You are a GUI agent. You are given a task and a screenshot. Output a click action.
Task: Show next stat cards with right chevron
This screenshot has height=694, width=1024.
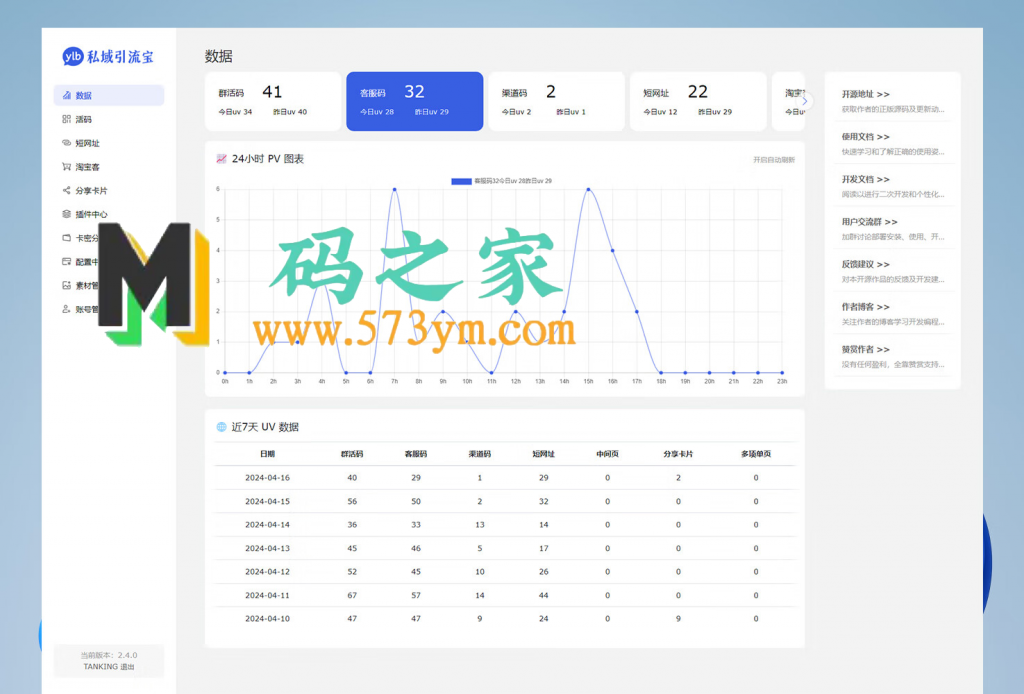click(805, 101)
